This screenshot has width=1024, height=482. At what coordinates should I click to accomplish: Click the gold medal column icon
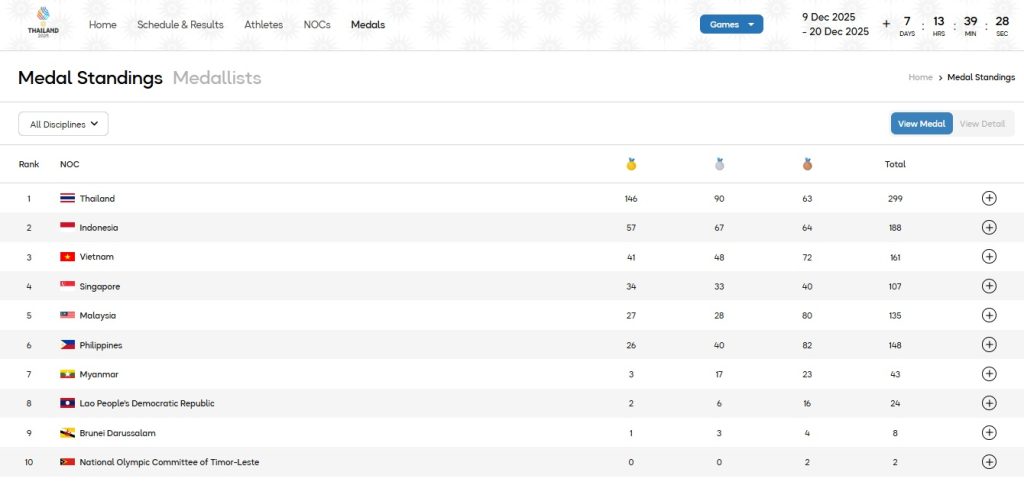[x=631, y=164]
